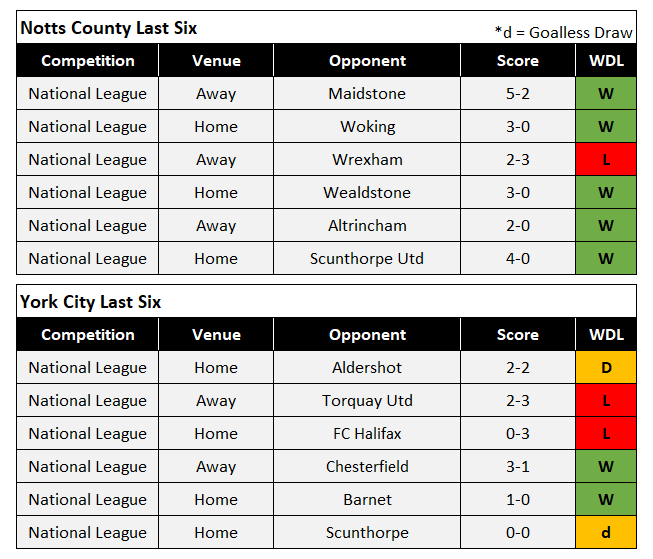Click the Wealdstone opponent cell
This screenshot has height=559, width=653.
click(x=367, y=193)
